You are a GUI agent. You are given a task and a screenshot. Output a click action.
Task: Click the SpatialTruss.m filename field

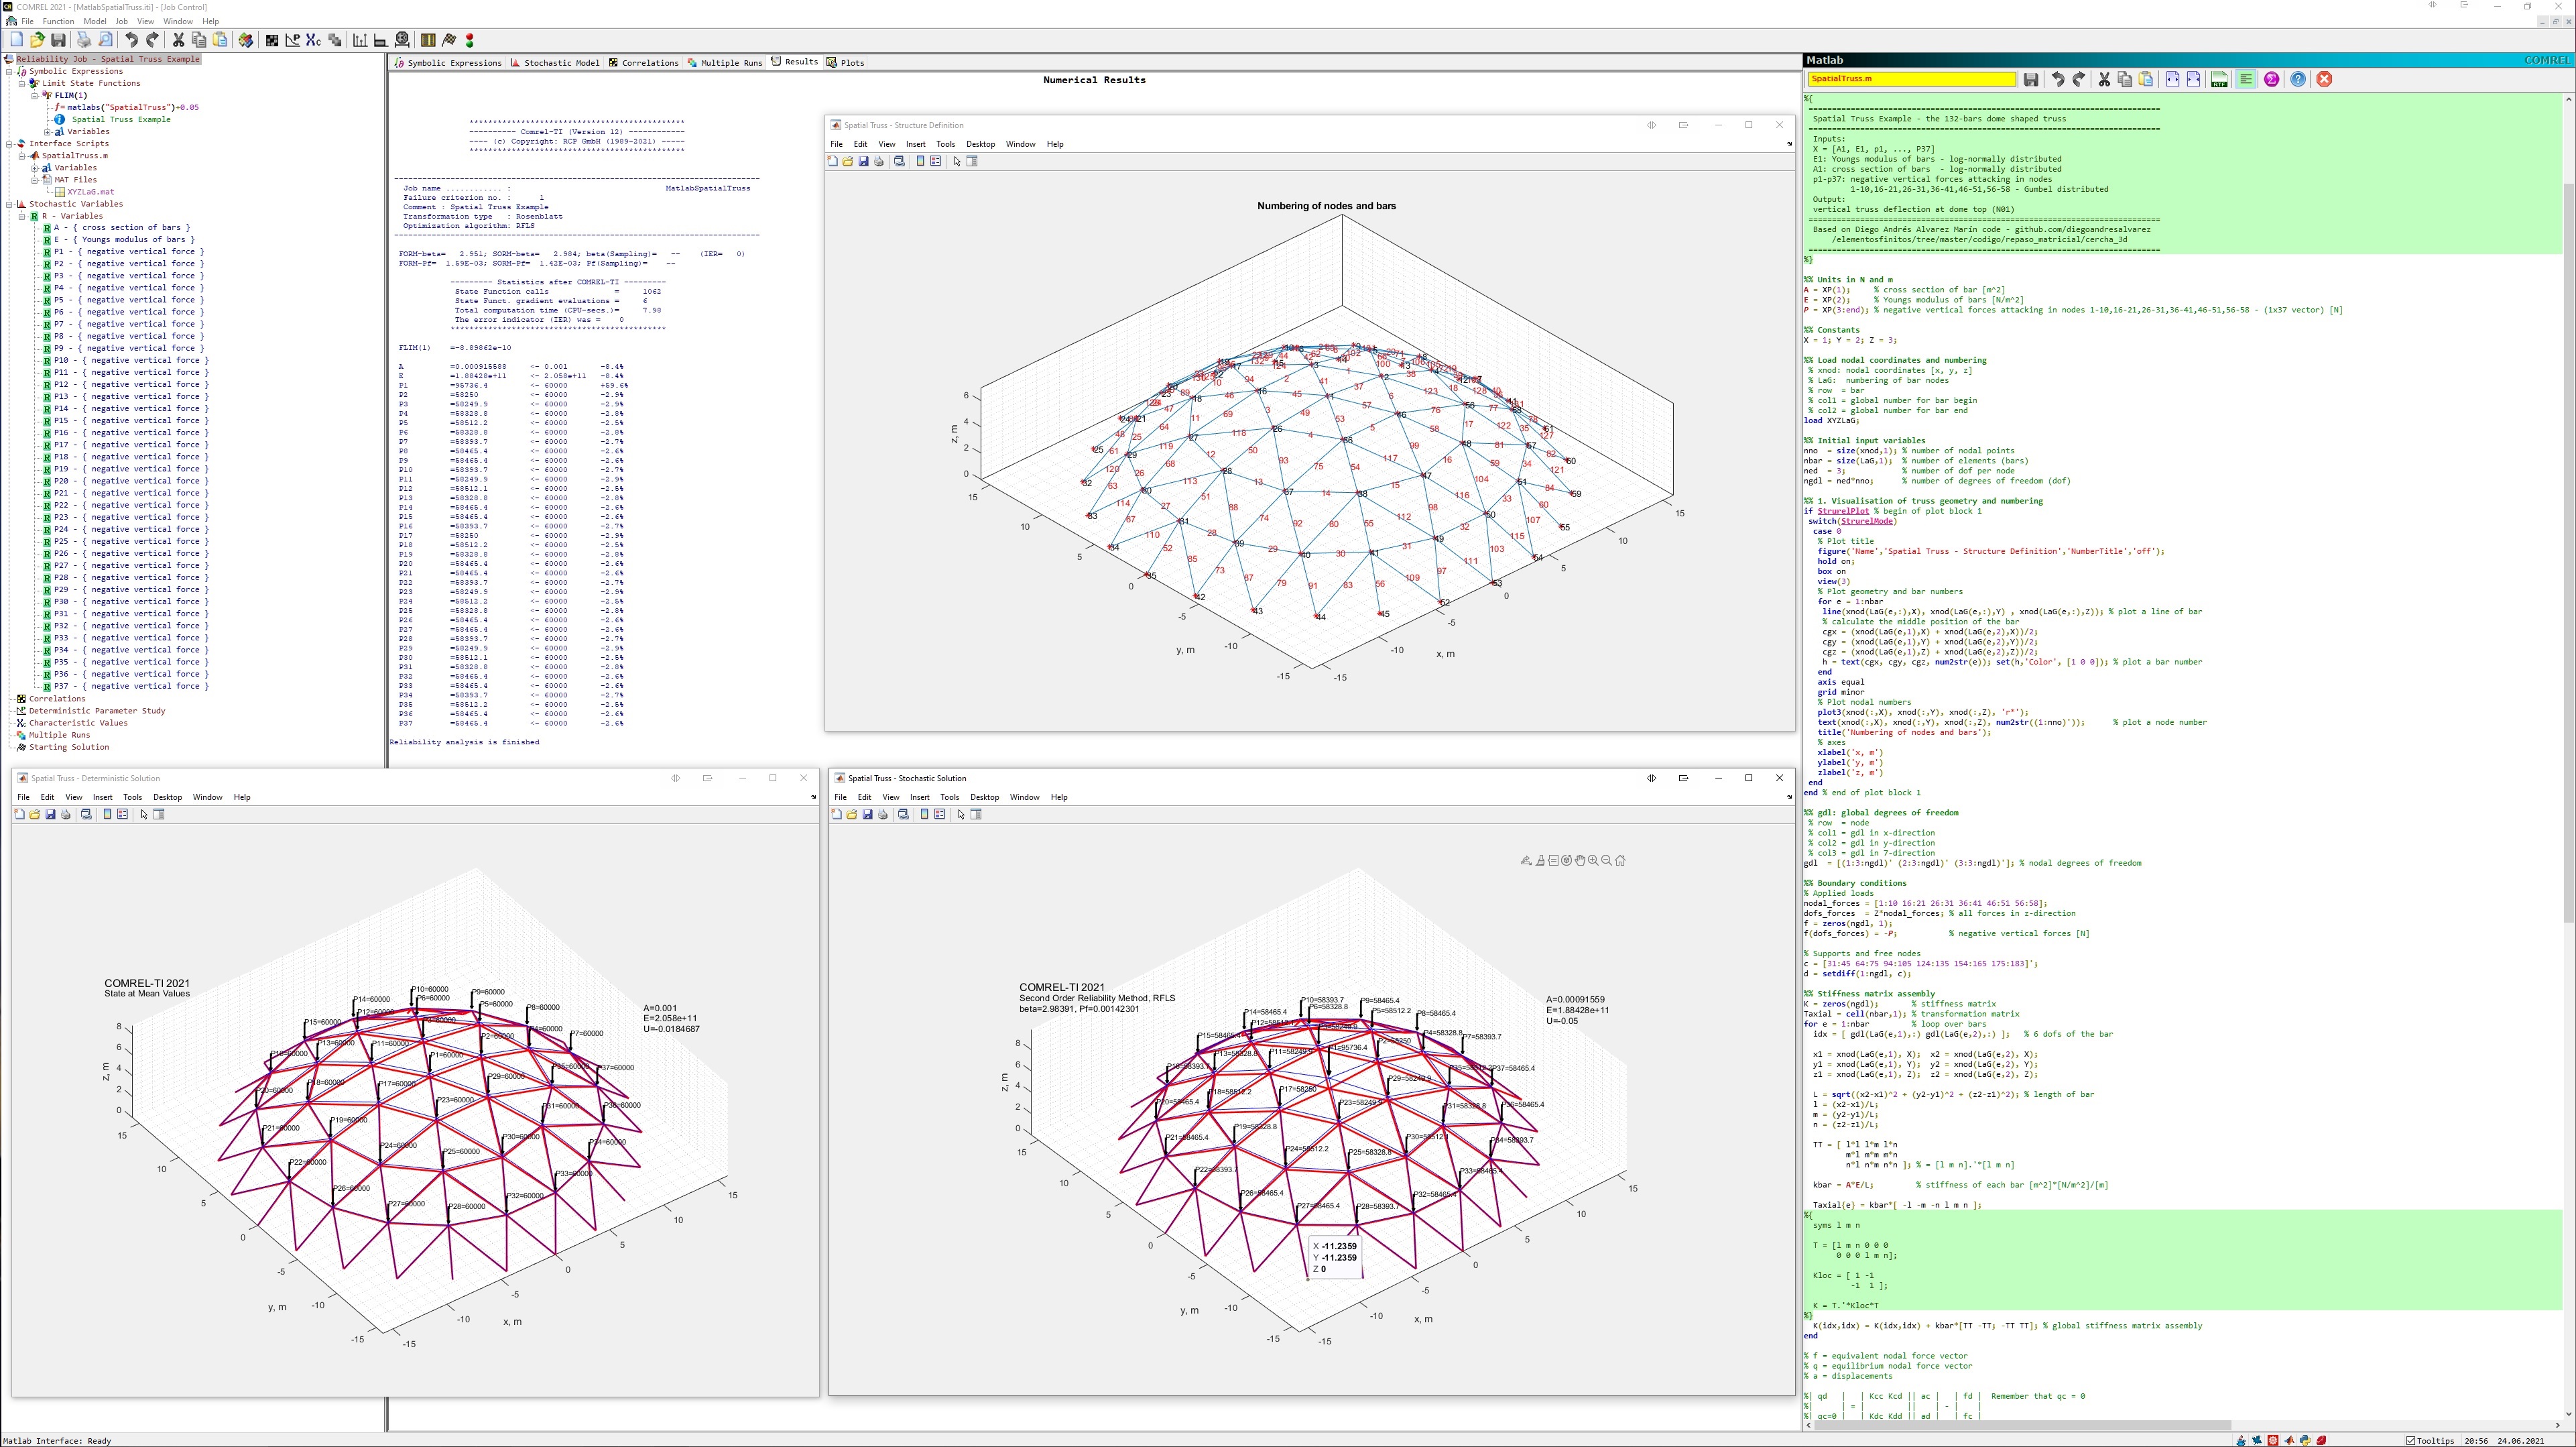(x=1911, y=79)
